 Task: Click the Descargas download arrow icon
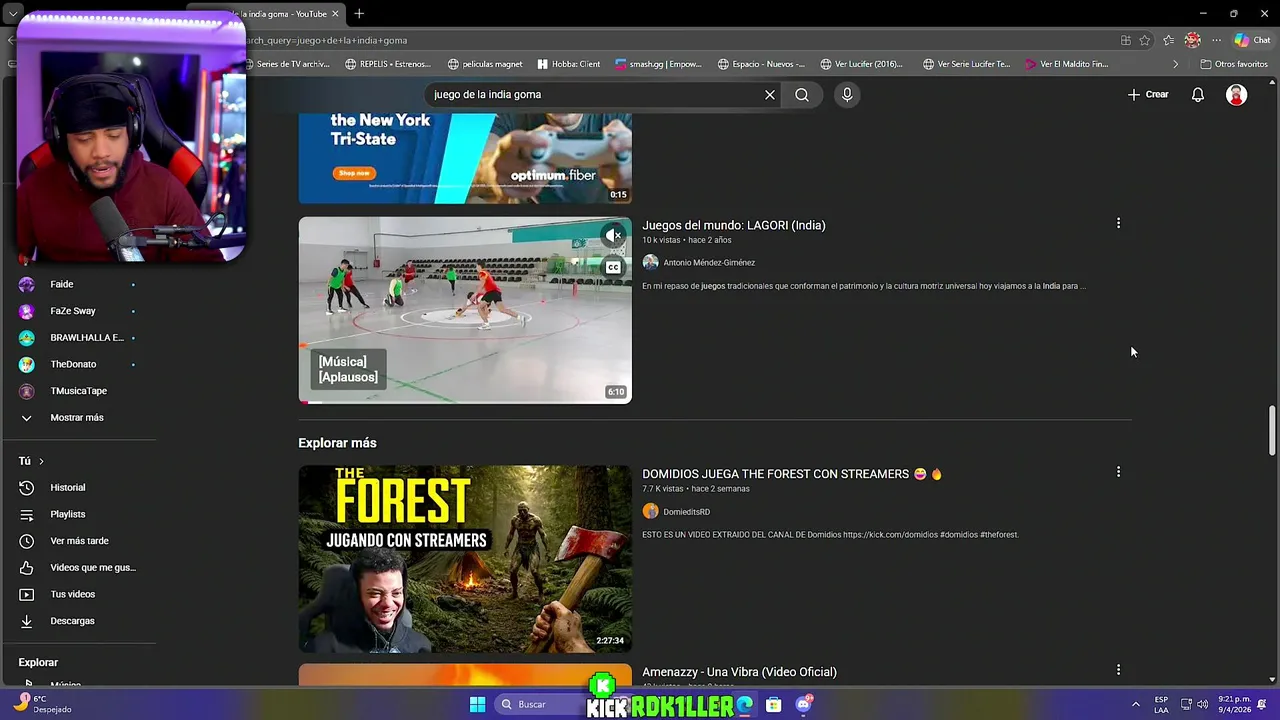pyautogui.click(x=27, y=621)
